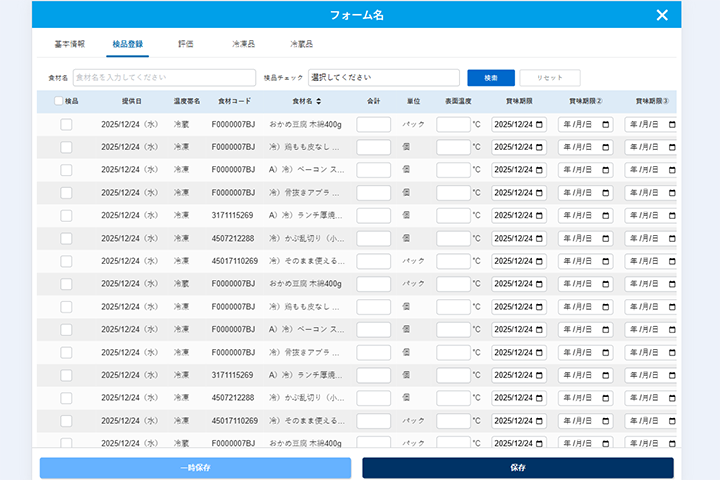Viewport: 720px width, 480px height.
Task: Click the 食材コード column header
Action: (x=235, y=101)
